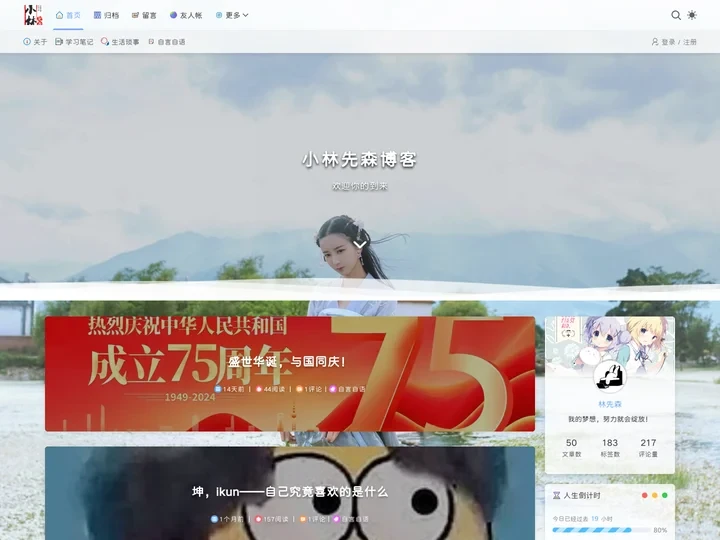Click the 50 文章数 stat
The height and width of the screenshot is (540, 720).
[x=571, y=448]
